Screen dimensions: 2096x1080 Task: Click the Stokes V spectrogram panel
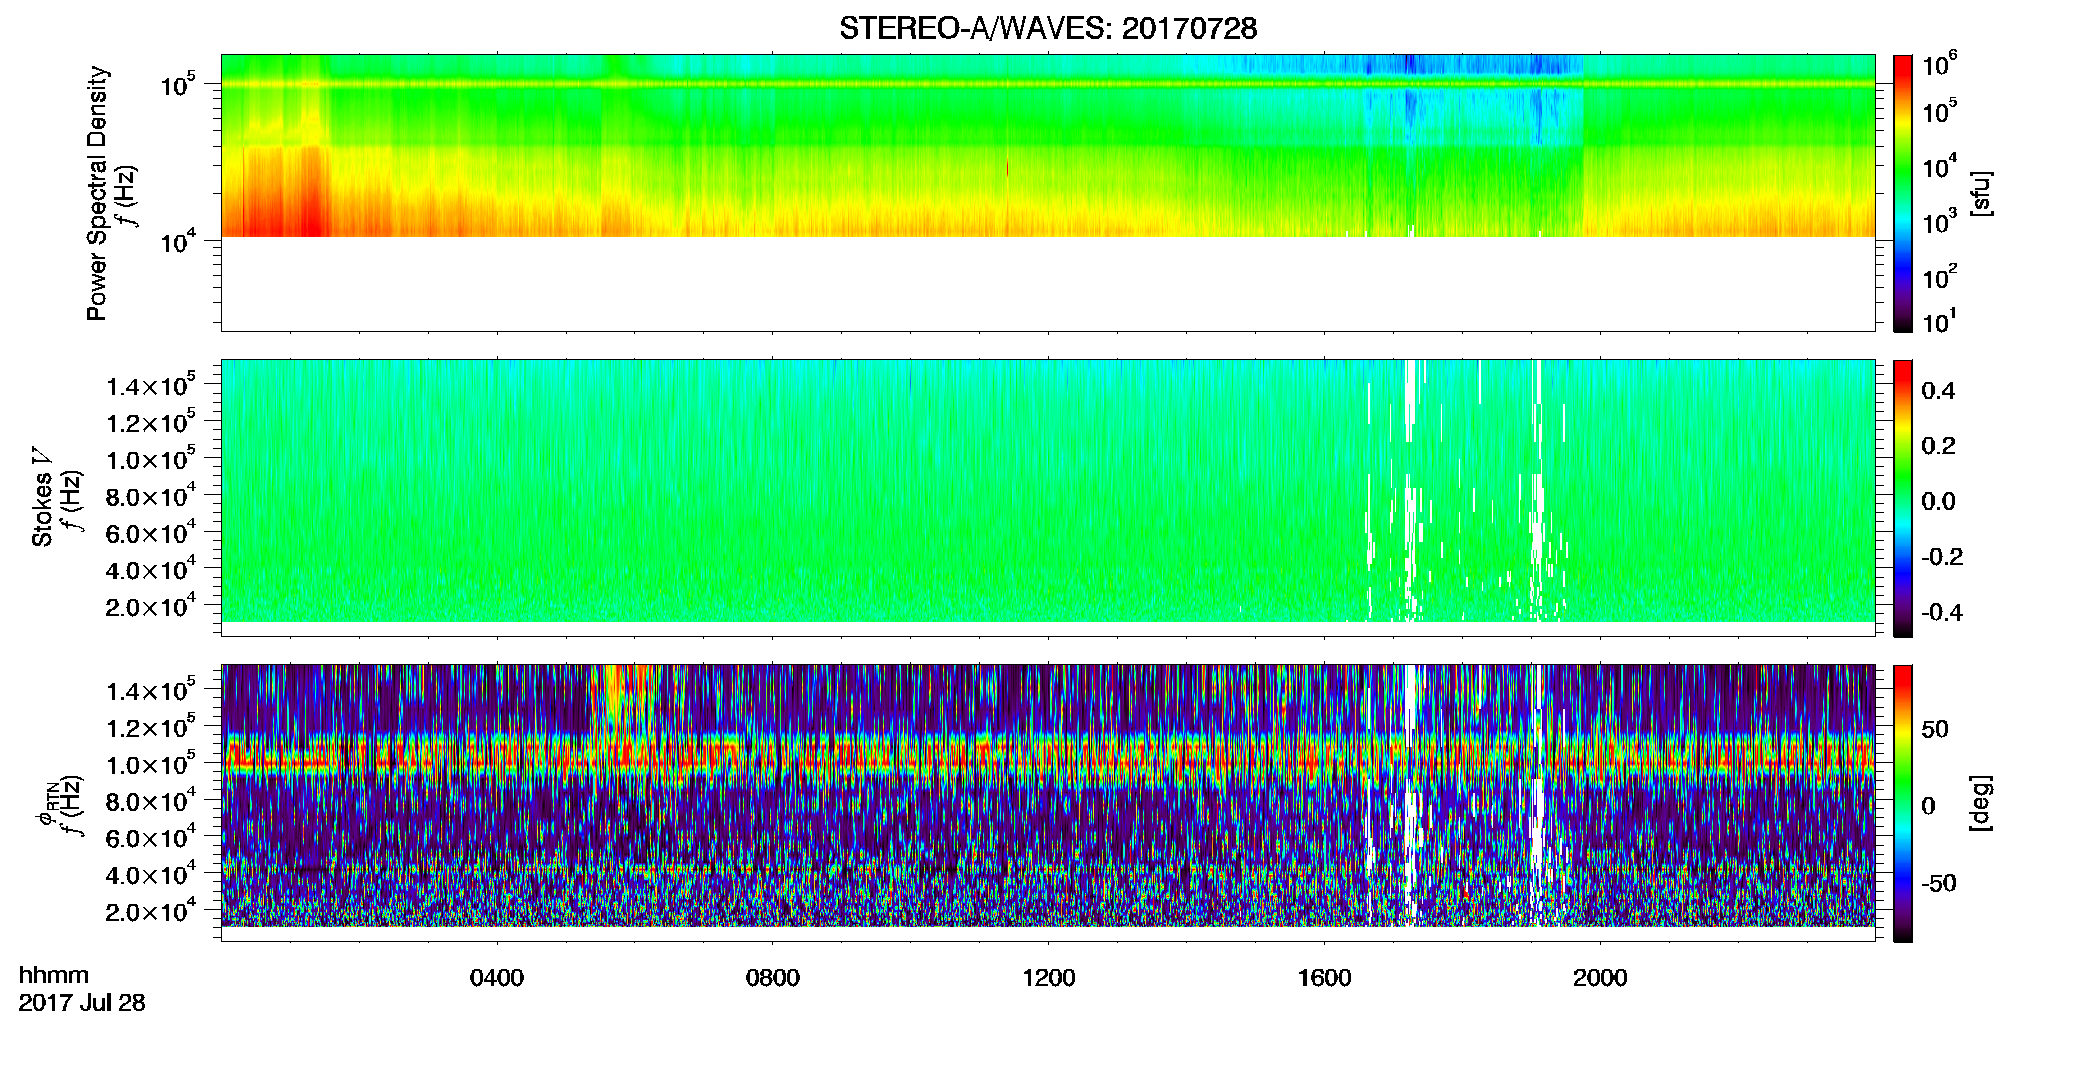[x=1048, y=498]
